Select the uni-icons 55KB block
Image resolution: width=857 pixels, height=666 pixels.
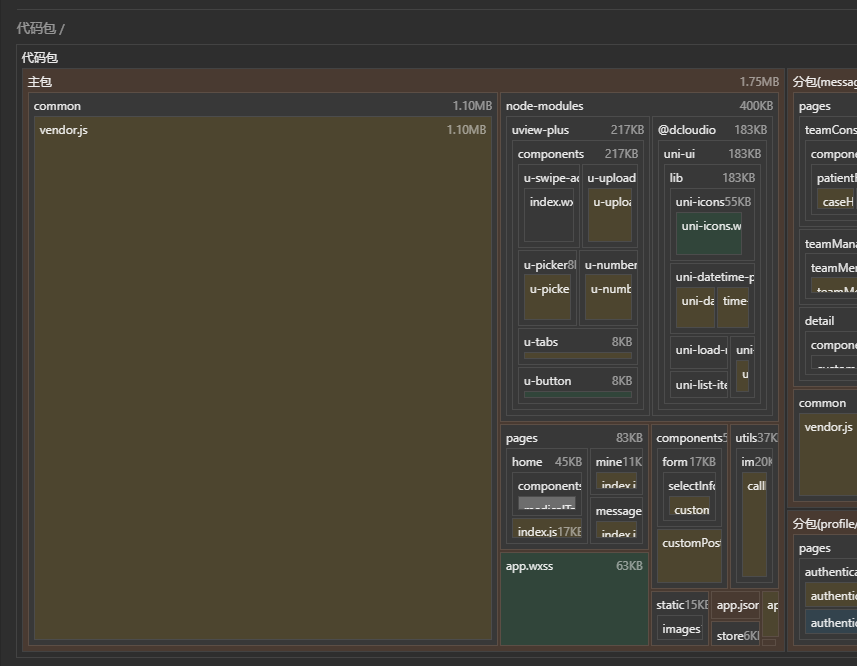click(700, 202)
